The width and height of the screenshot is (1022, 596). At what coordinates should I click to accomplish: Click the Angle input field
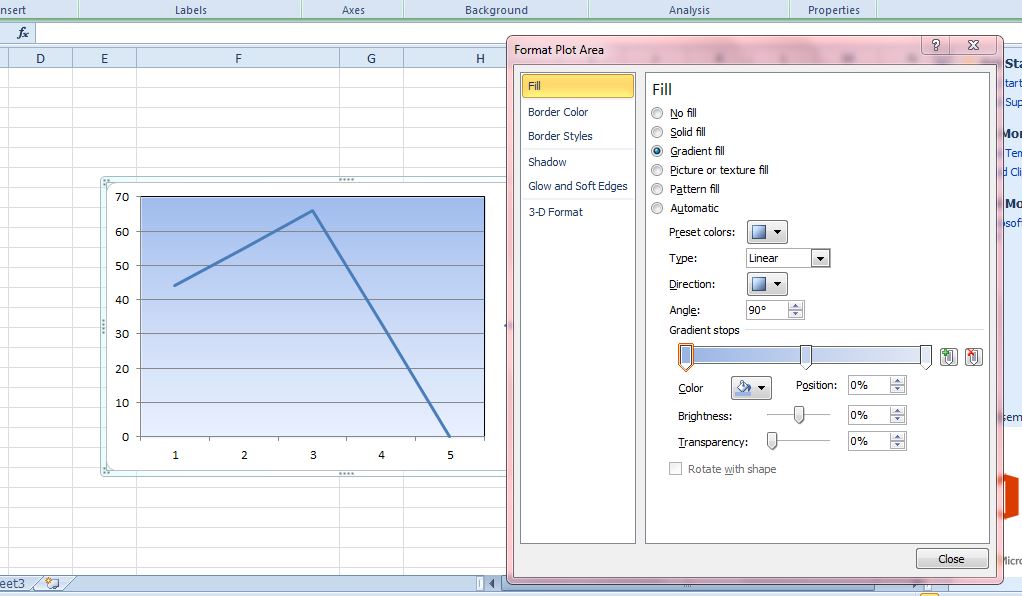click(x=766, y=310)
